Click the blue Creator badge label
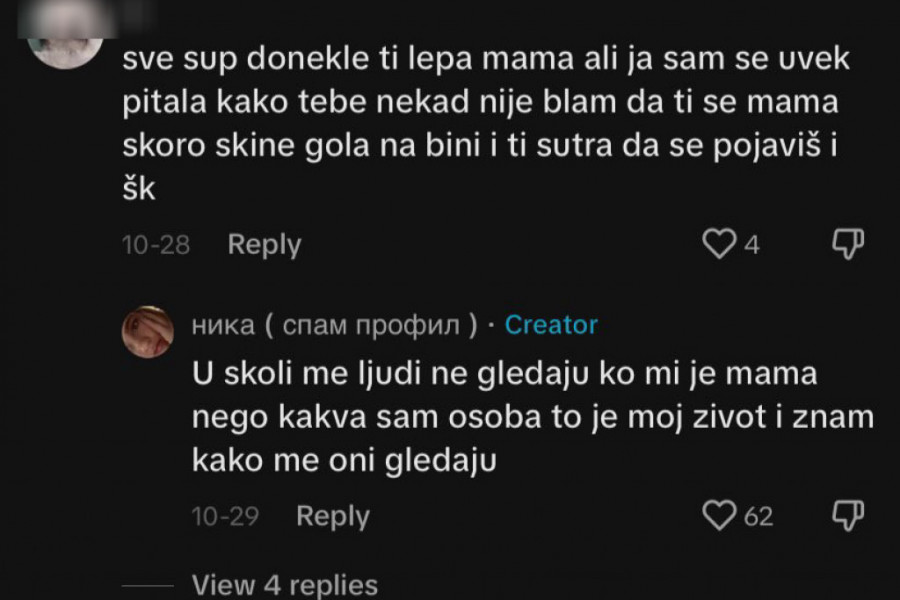The height and width of the screenshot is (600, 900). (x=551, y=325)
